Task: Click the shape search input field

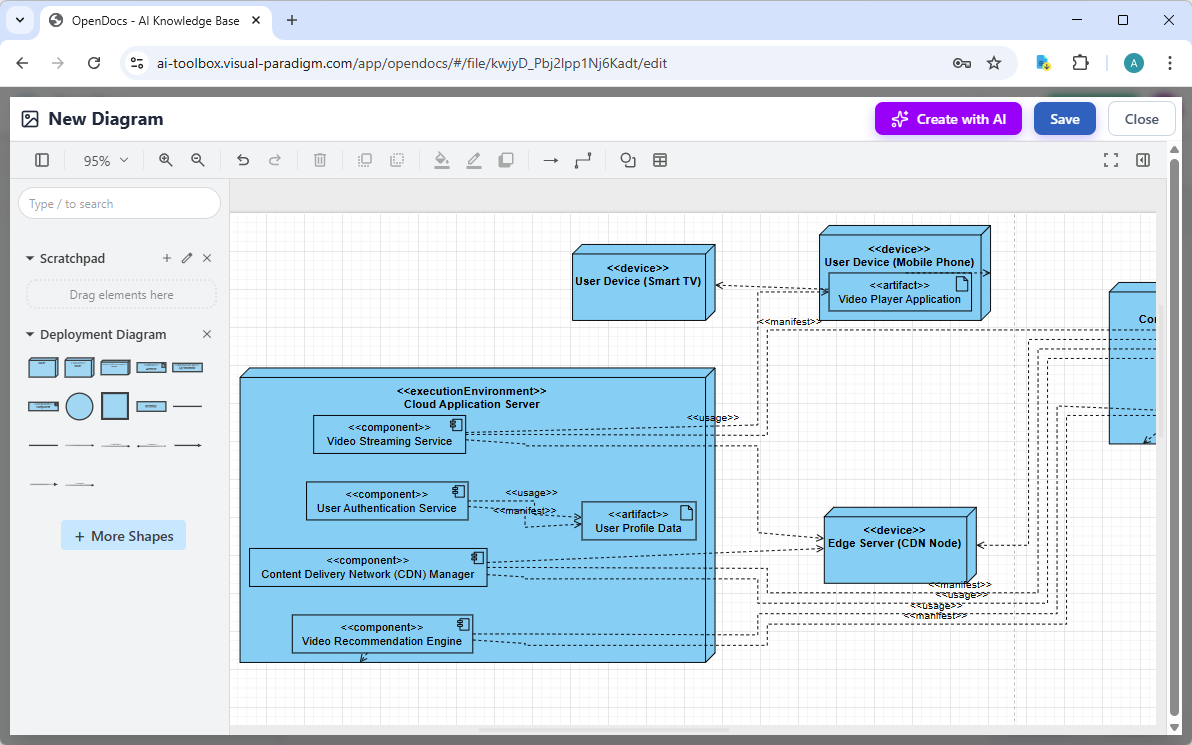Action: tap(119, 203)
